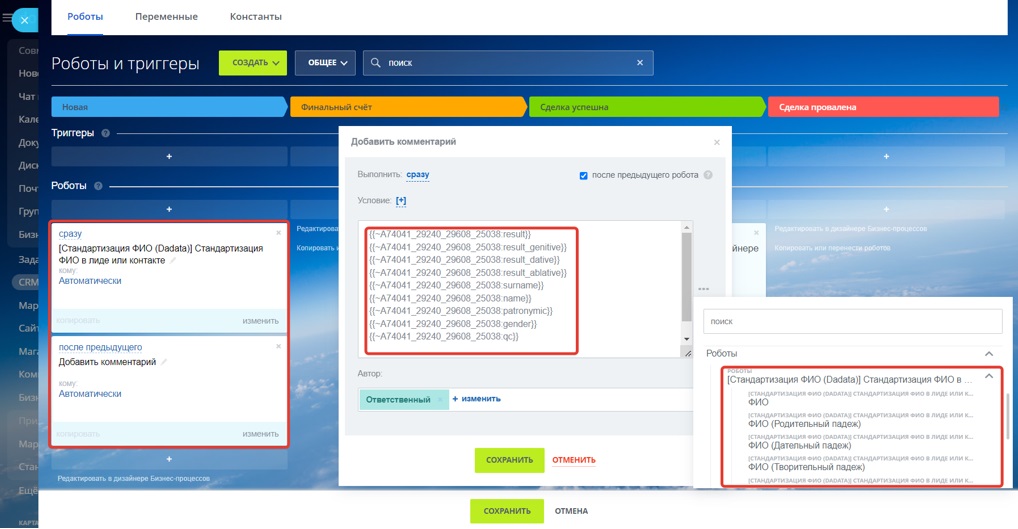This screenshot has height=529, width=1018.
Task: Click the help icon next to Роботы heading
Action: [98, 186]
